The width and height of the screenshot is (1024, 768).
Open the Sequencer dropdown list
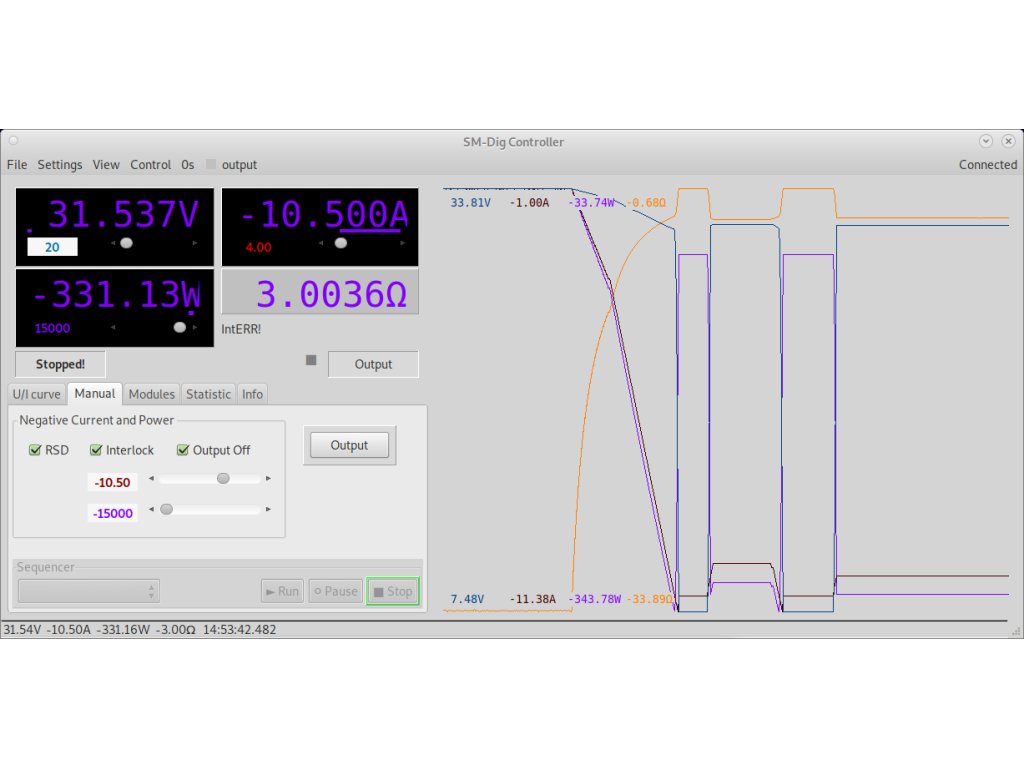coord(88,591)
